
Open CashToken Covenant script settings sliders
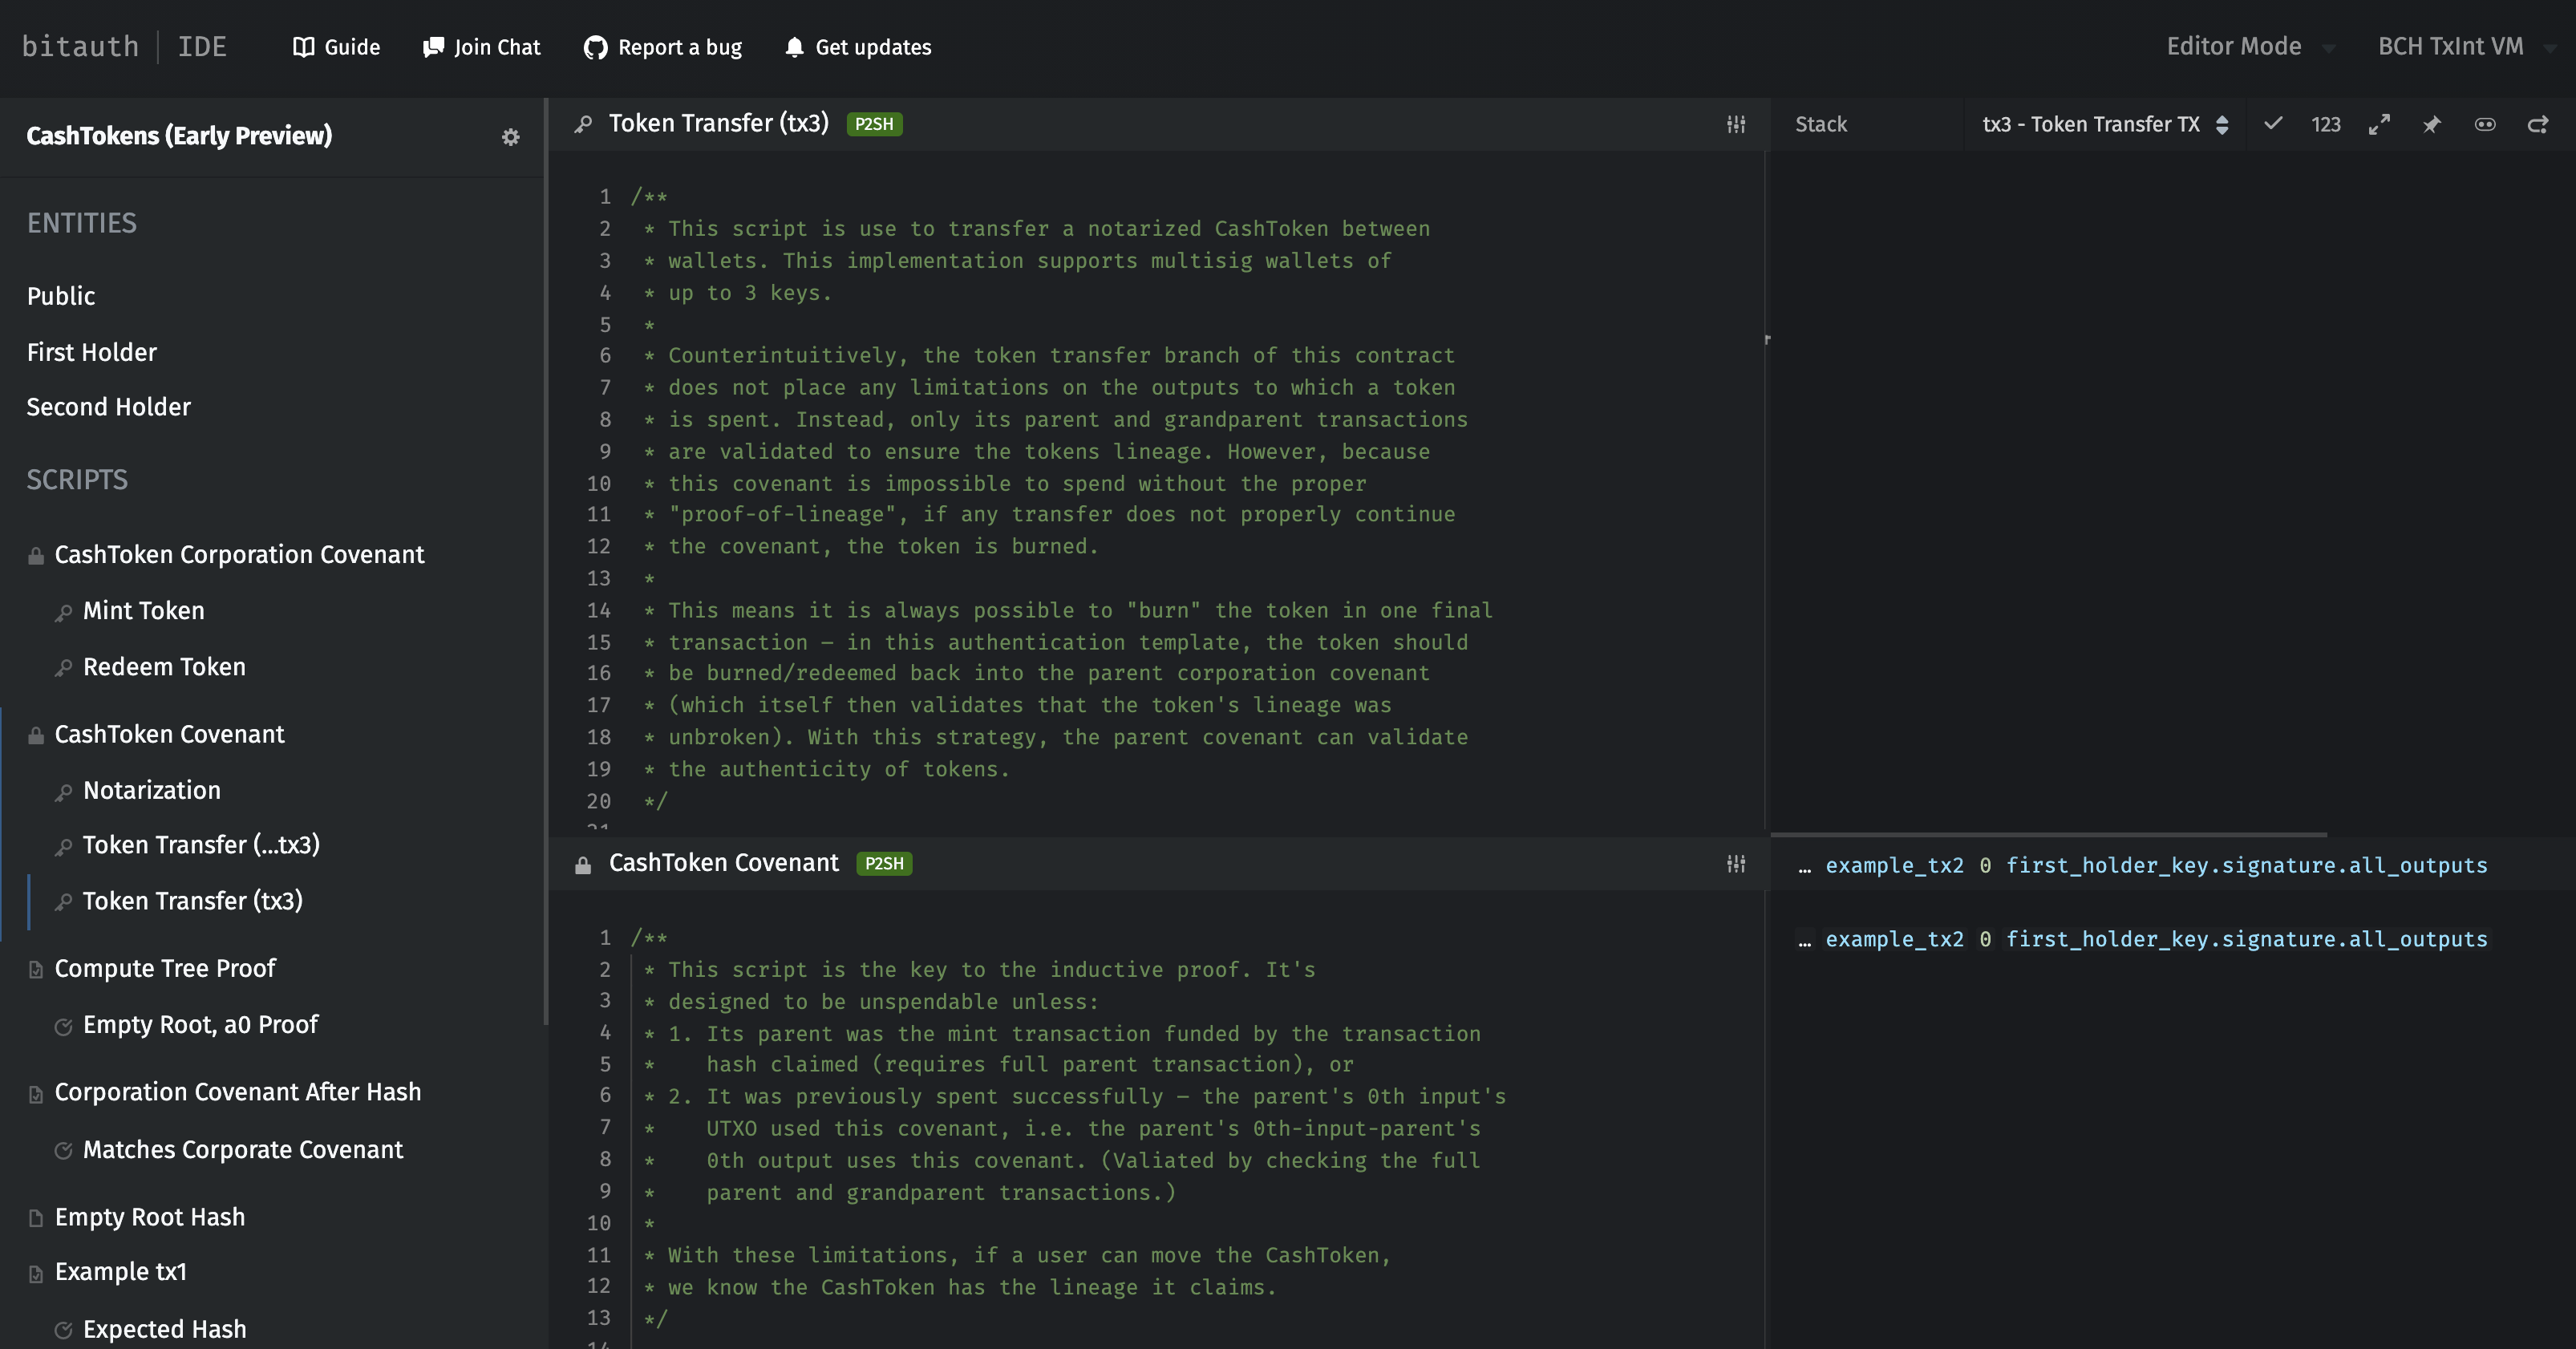click(1736, 863)
